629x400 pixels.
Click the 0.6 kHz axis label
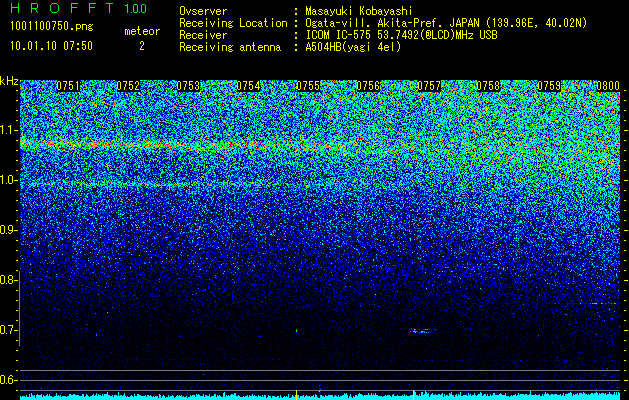coord(9,380)
